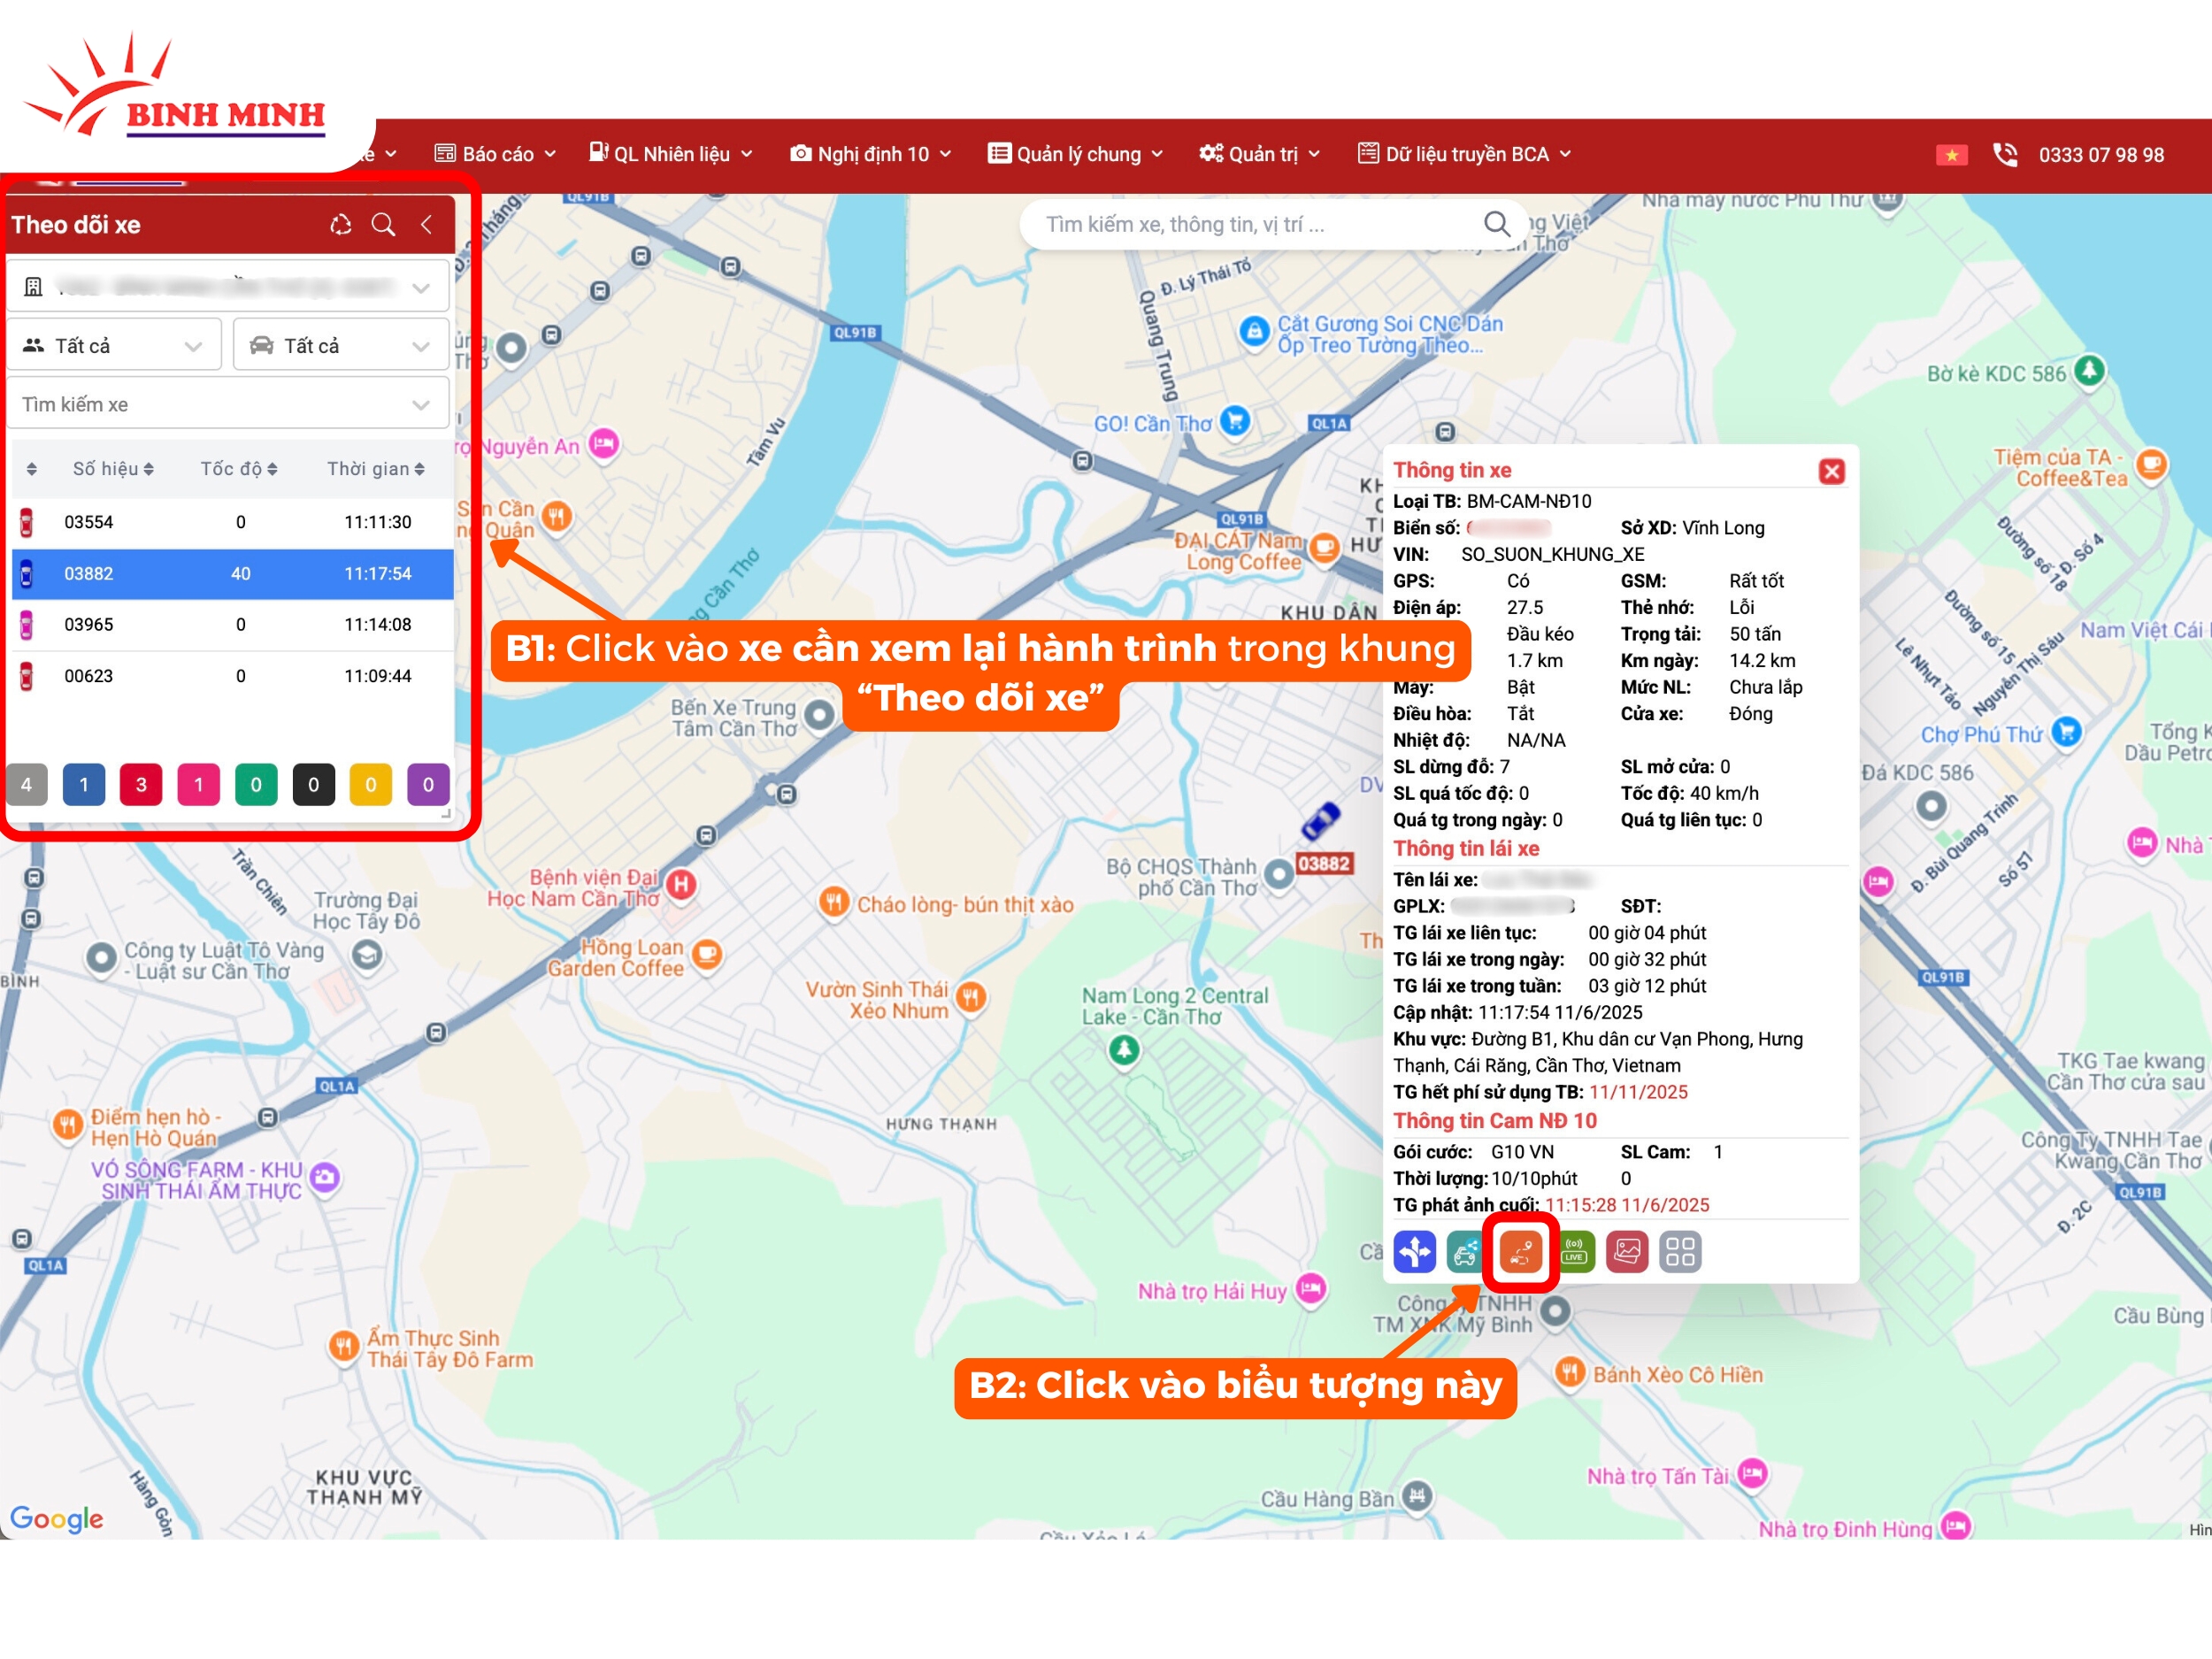Click the green status count badge
Image resolution: width=2212 pixels, height=1659 pixels.
[256, 785]
